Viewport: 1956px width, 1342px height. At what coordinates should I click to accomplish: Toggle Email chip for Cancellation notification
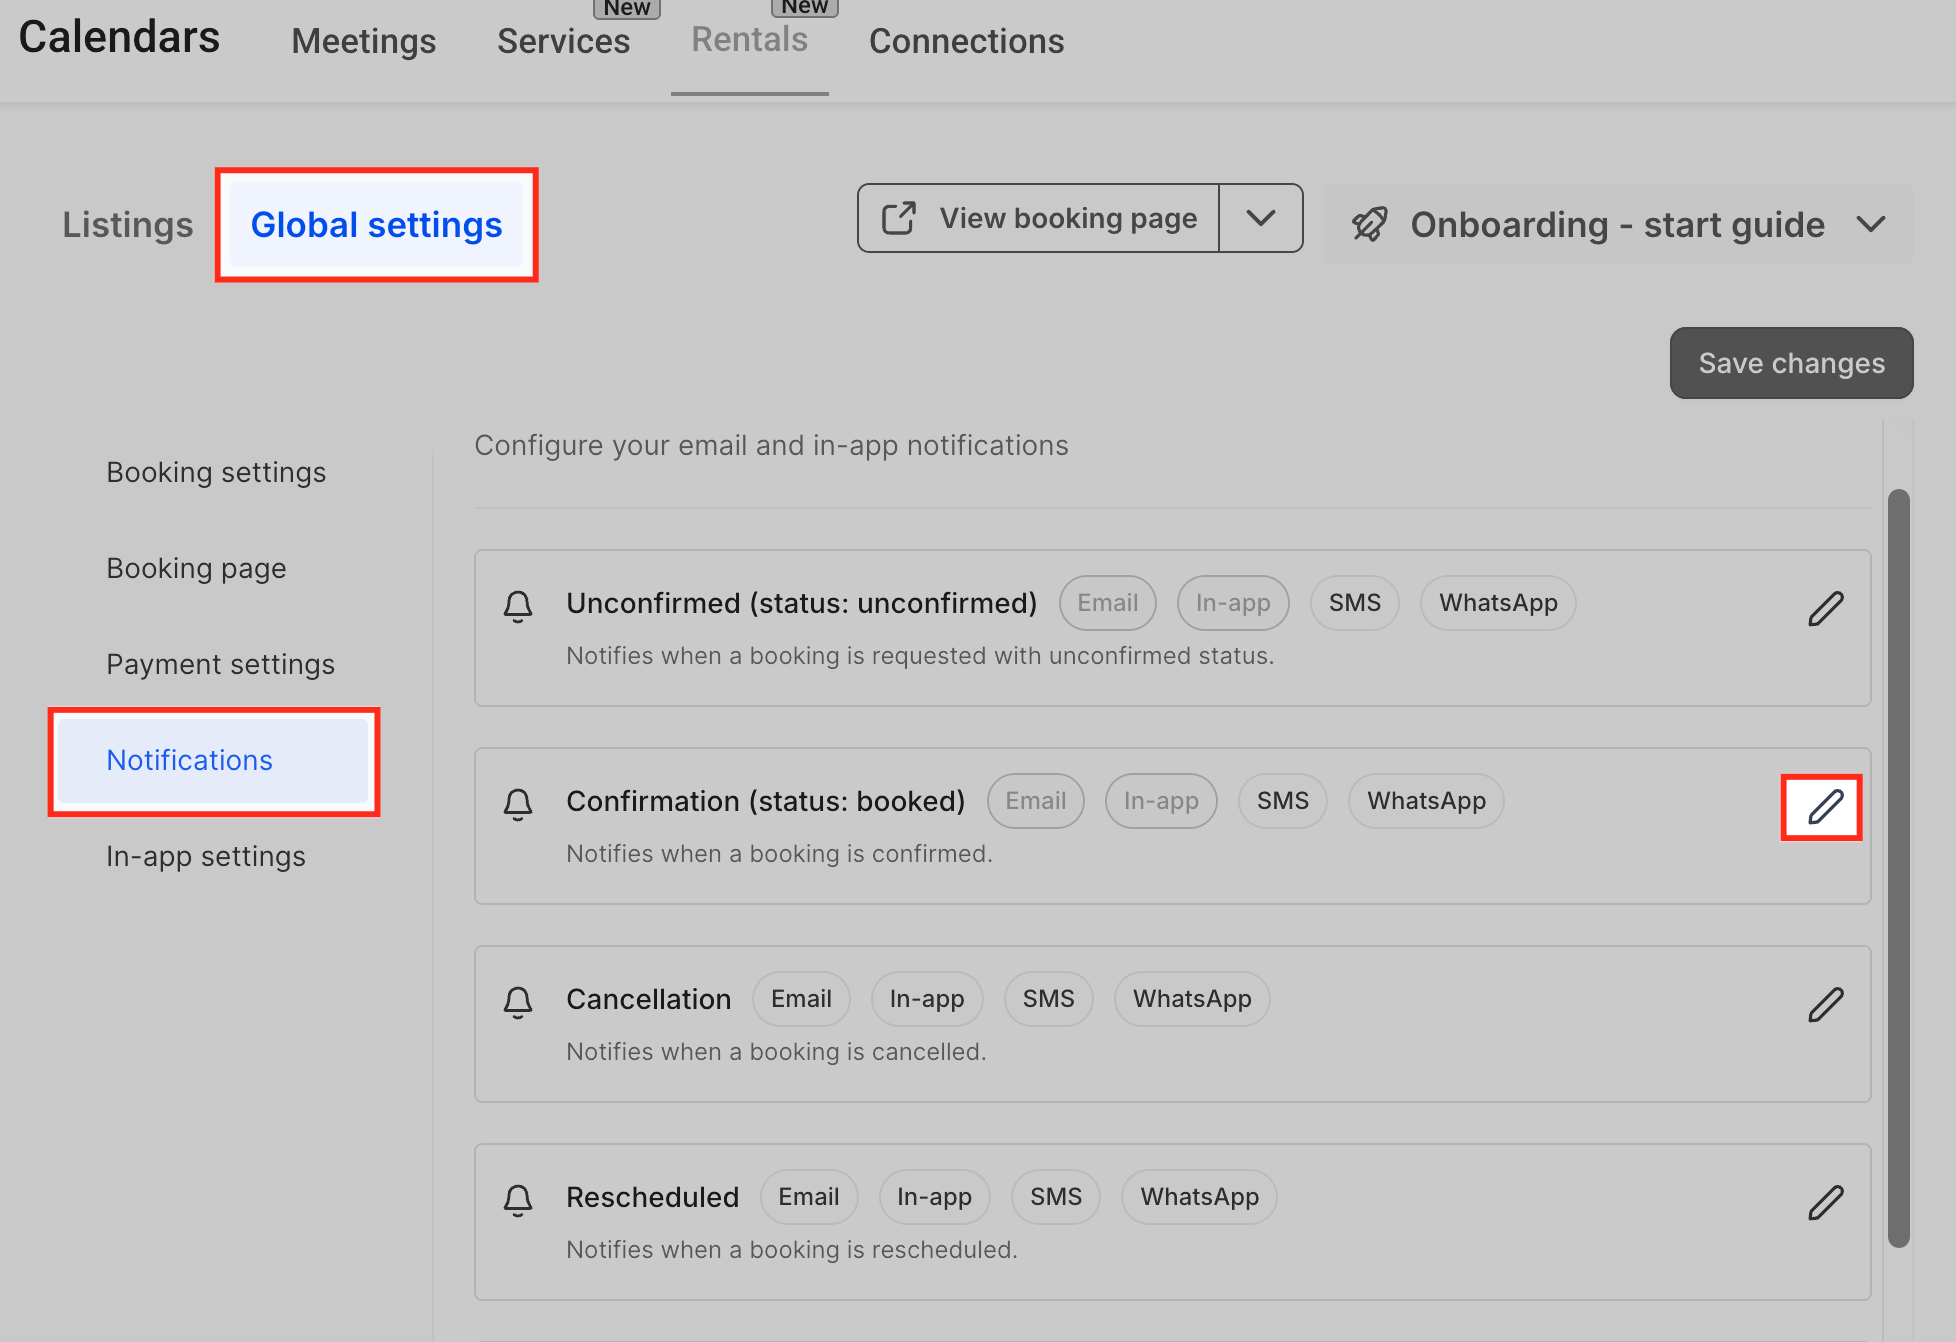pyautogui.click(x=801, y=999)
